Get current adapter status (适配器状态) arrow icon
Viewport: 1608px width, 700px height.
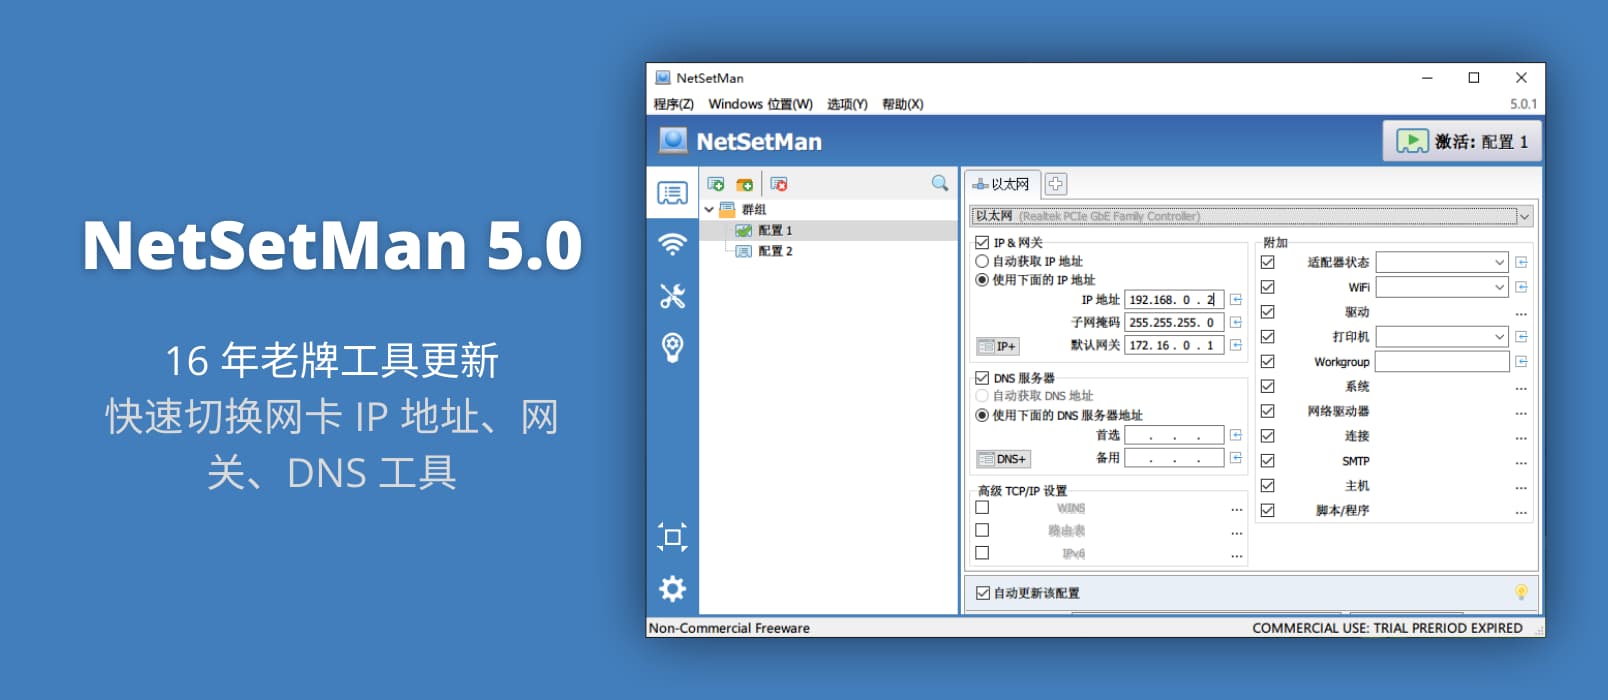point(1521,262)
